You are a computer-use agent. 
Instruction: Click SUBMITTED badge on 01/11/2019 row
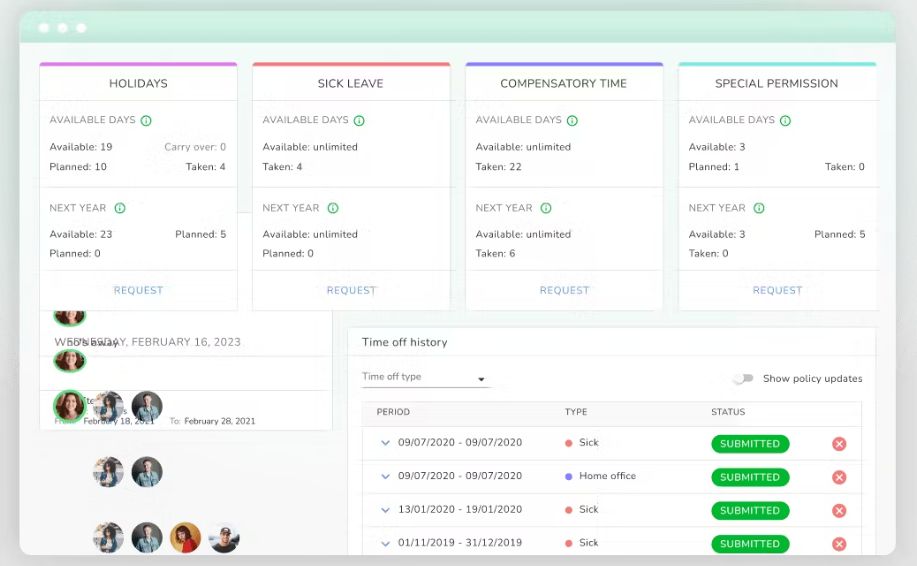tap(750, 544)
